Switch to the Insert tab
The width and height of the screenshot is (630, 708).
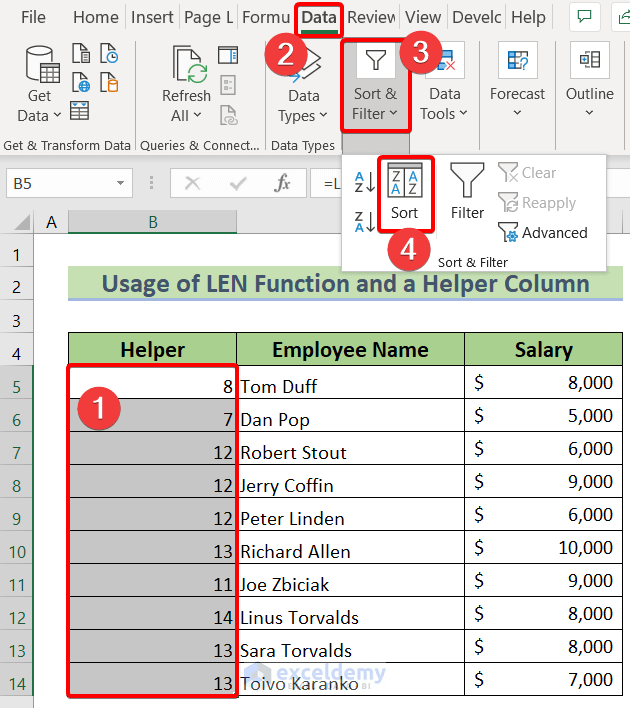click(x=152, y=17)
